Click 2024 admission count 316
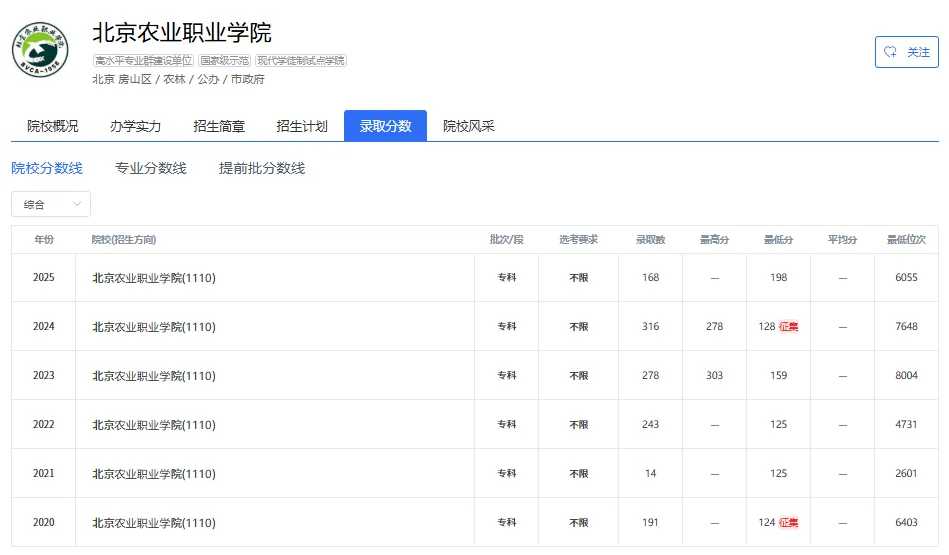The height and width of the screenshot is (555, 949). (x=651, y=326)
